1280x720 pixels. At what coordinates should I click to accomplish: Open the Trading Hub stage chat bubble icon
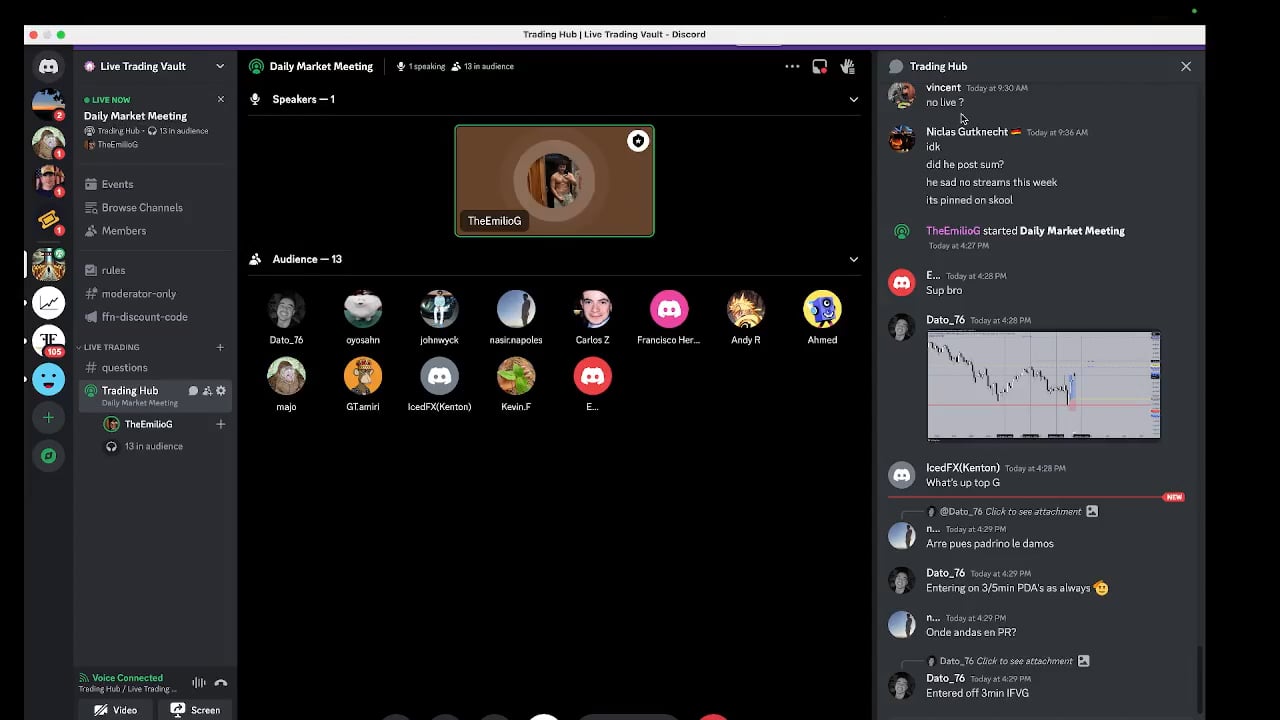click(193, 391)
